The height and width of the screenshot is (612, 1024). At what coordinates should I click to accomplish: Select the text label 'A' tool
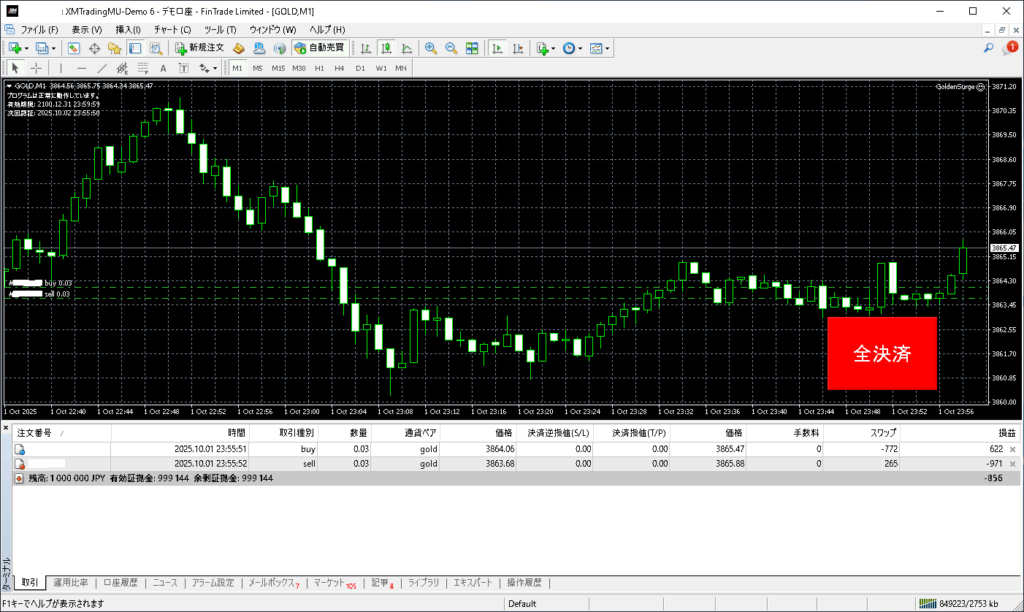162,68
